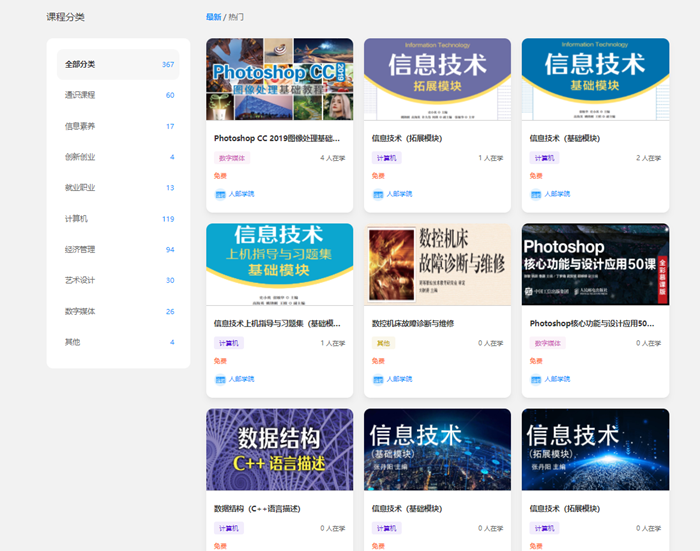Click publisher icon on Photoshop CC 2019 card

[220, 194]
